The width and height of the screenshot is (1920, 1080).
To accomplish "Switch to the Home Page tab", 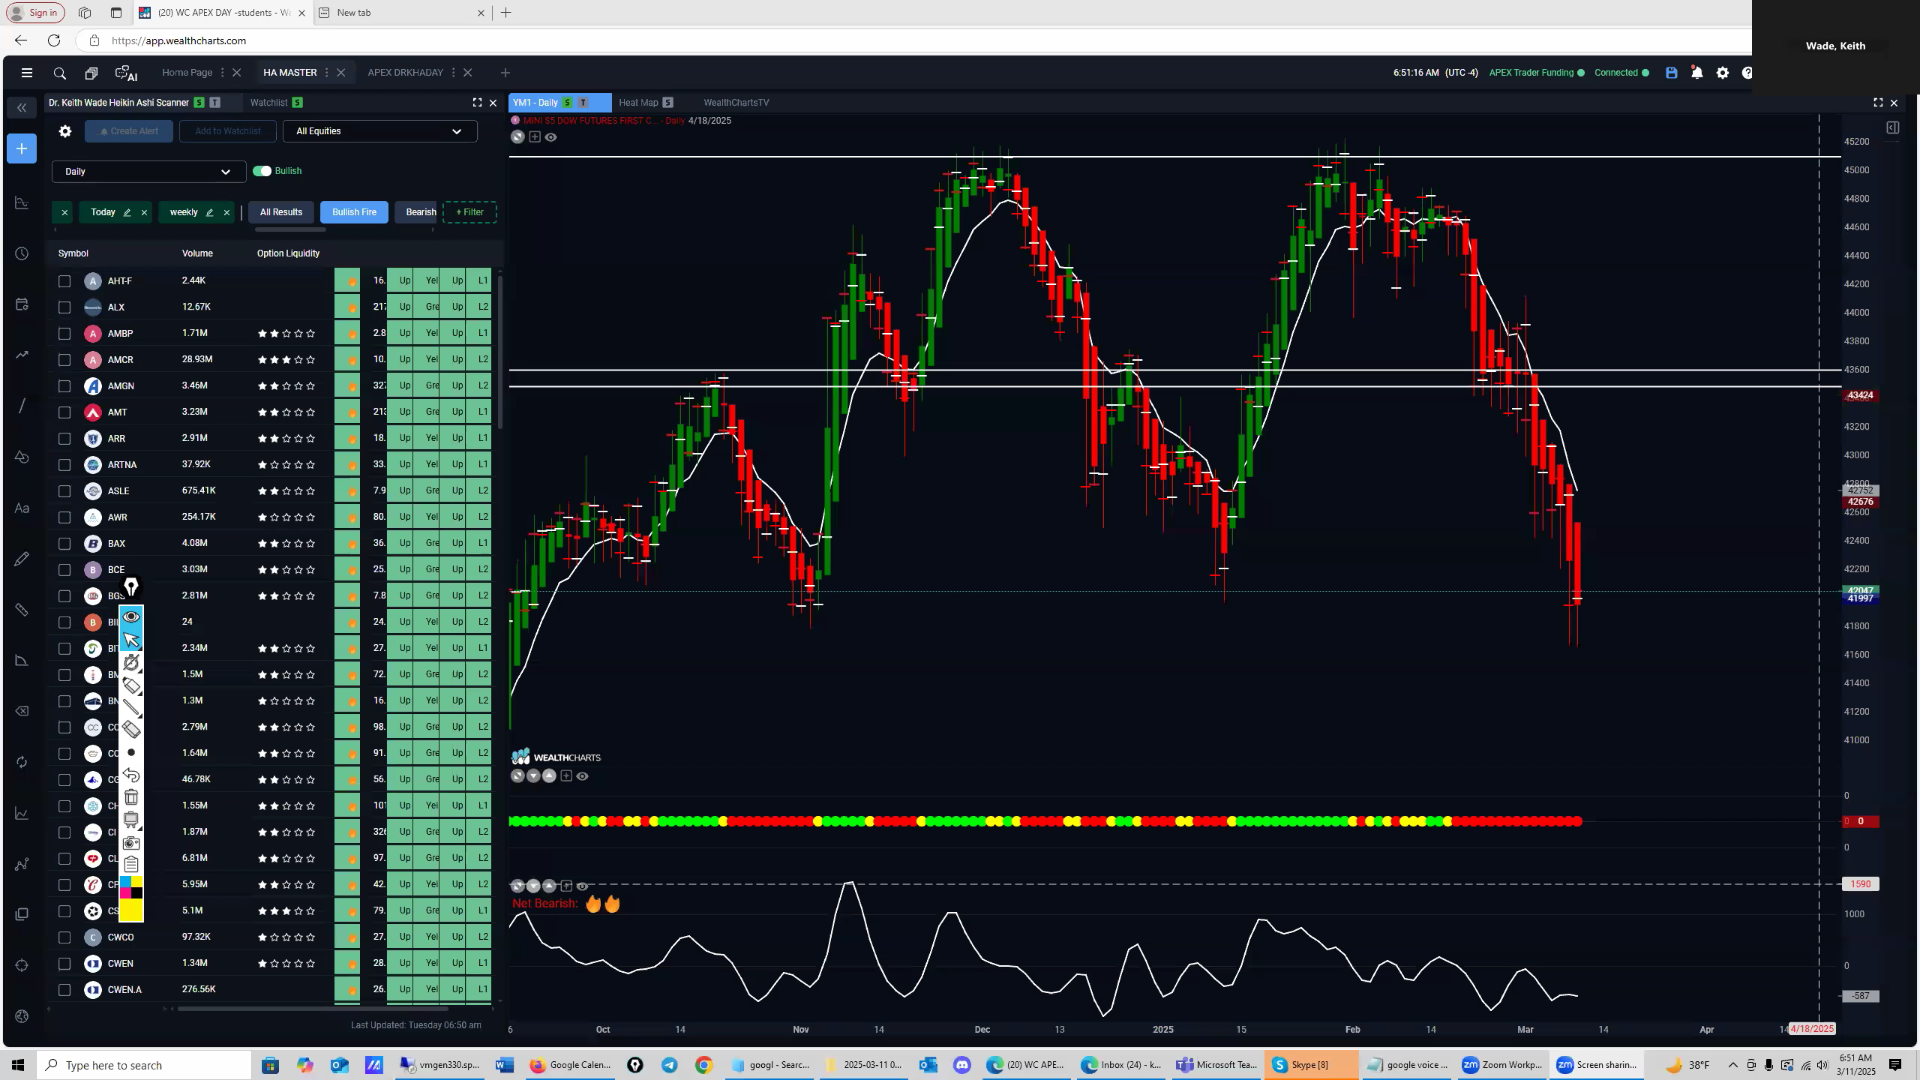I will (x=187, y=73).
